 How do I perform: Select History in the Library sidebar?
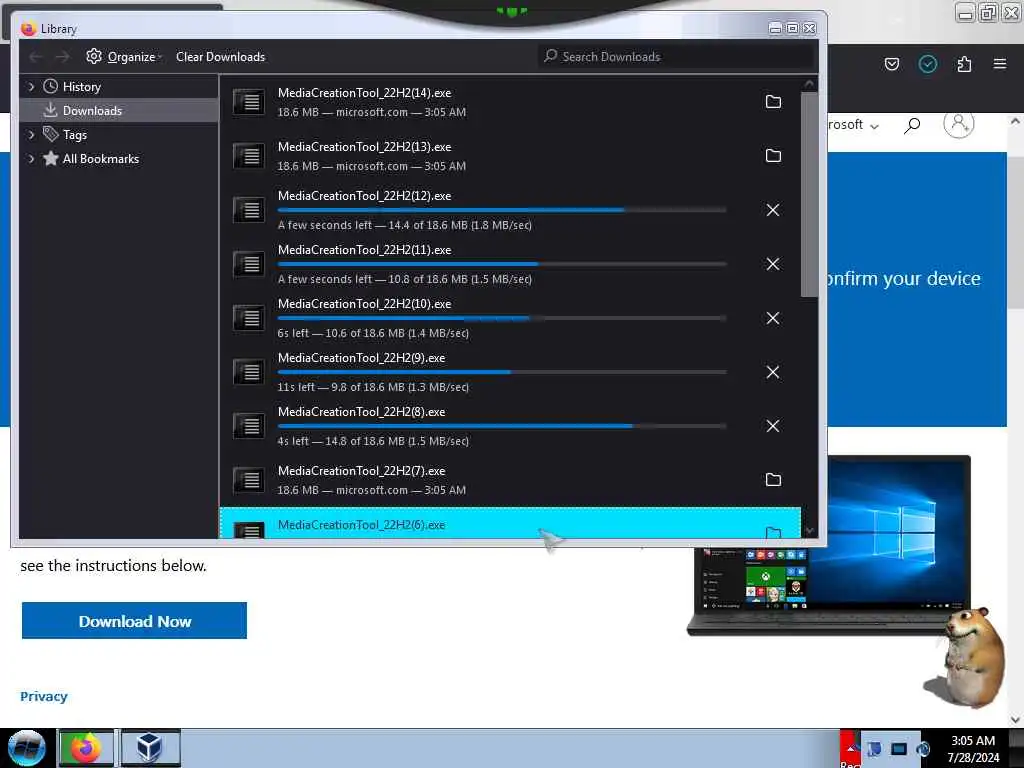(82, 87)
